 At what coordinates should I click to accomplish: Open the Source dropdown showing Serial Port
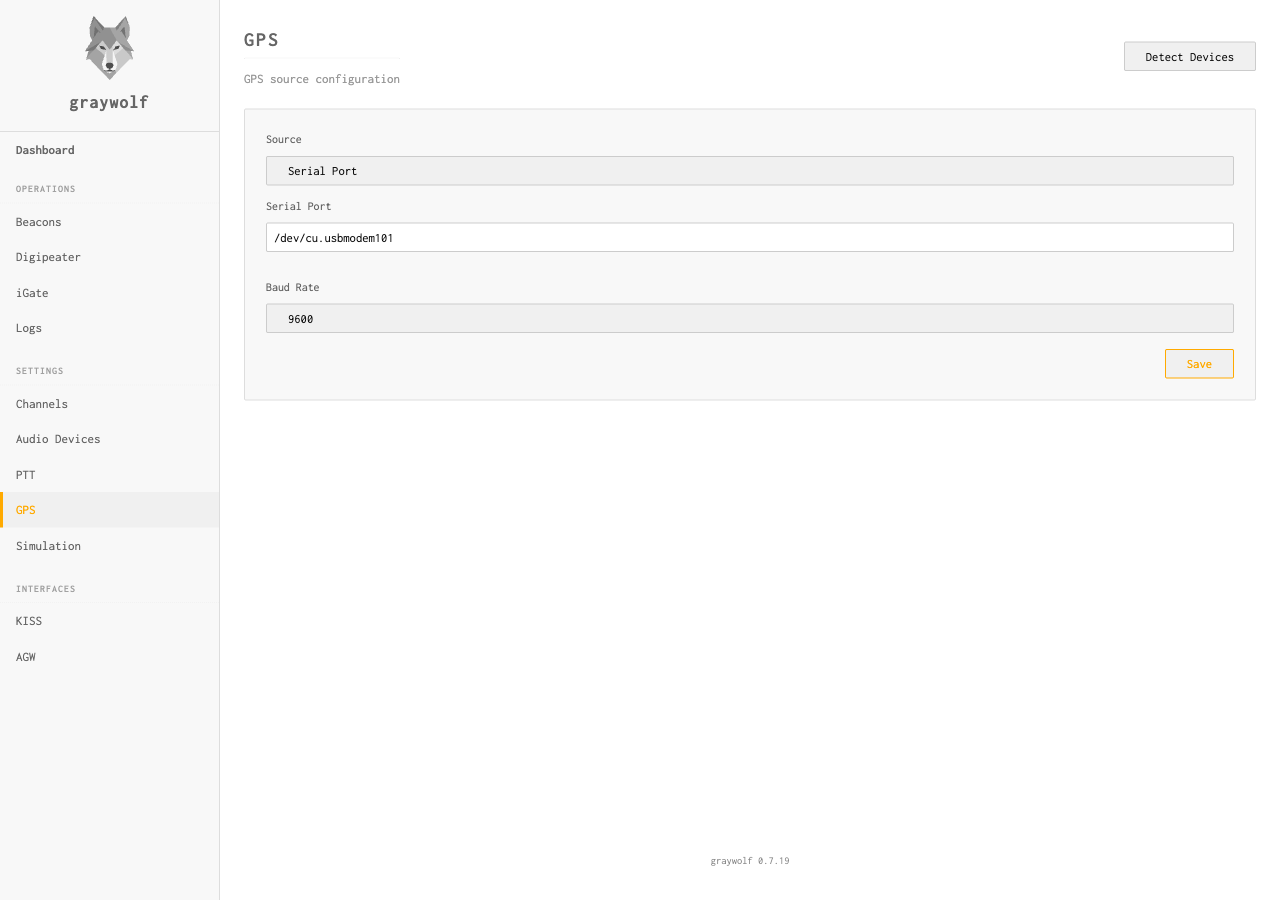point(750,170)
